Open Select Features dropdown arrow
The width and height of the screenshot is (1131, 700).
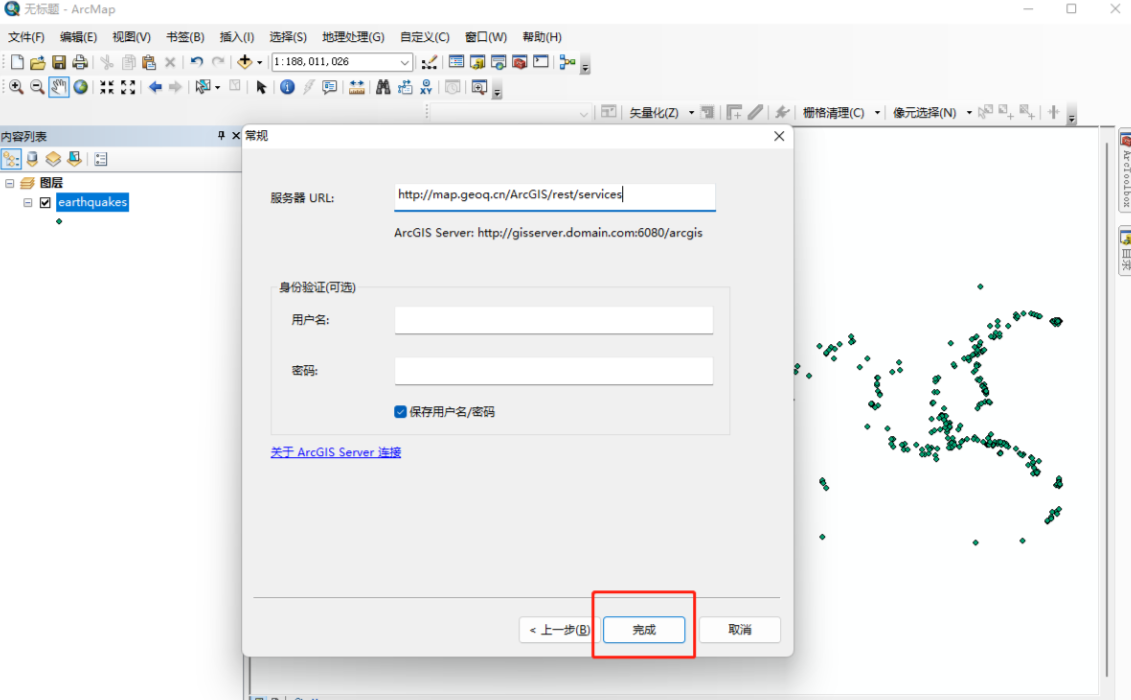coord(217,88)
